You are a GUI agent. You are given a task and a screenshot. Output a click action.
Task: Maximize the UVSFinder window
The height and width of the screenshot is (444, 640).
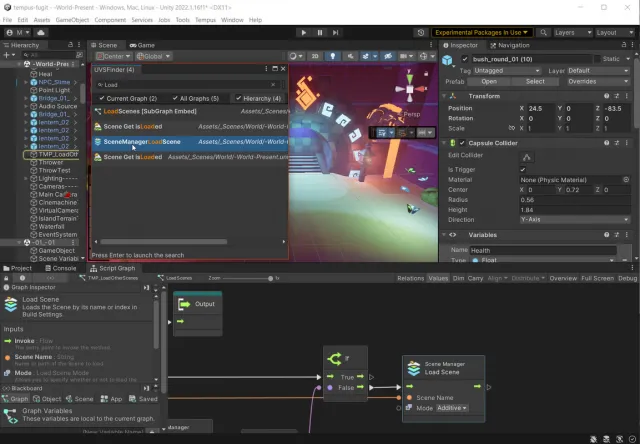click(275, 69)
